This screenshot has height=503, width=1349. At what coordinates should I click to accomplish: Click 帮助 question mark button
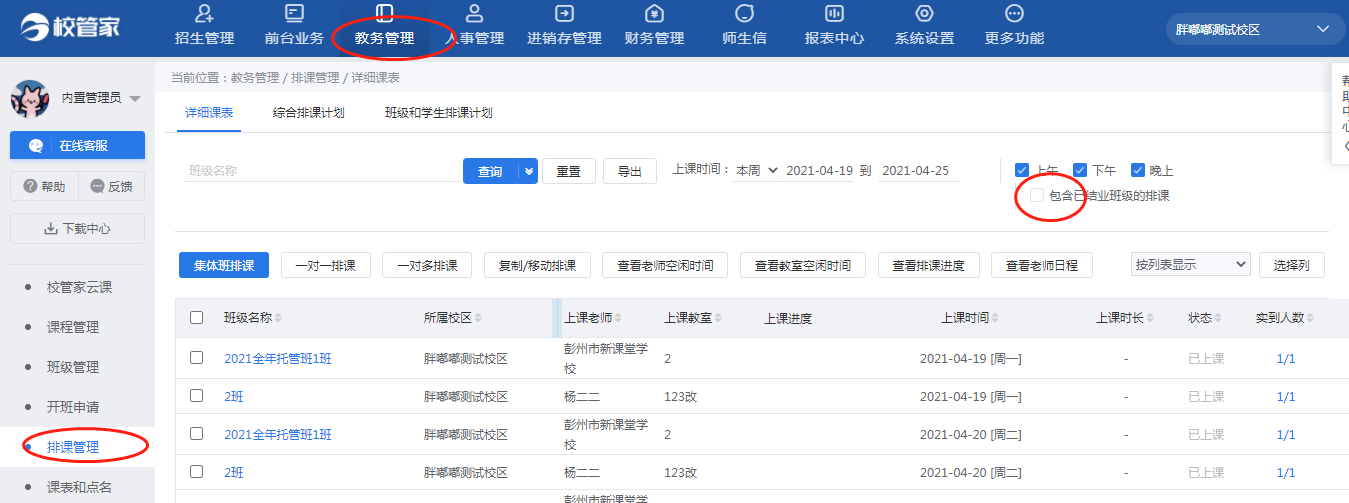44,186
